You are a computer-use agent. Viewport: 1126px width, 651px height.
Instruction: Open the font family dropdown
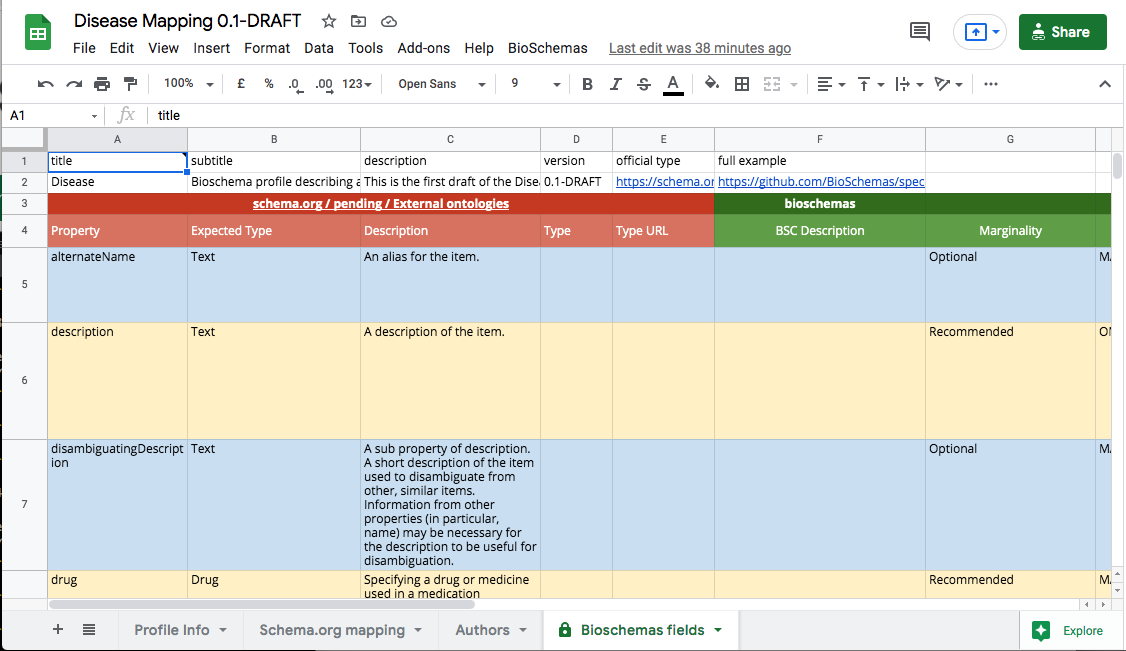click(440, 84)
